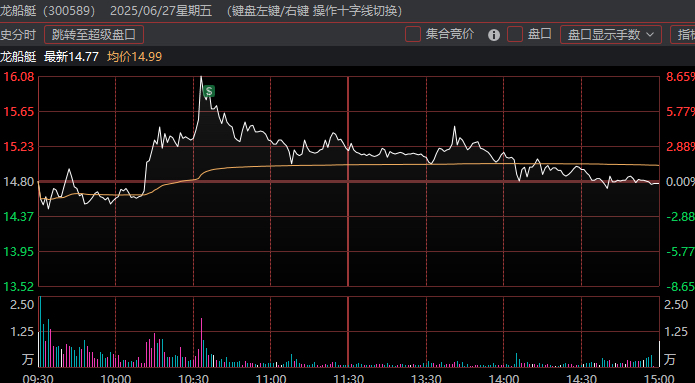Screen dimensions: 695x383
Task: Expand the 盘口显示手数 dropdown
Action: pos(611,35)
